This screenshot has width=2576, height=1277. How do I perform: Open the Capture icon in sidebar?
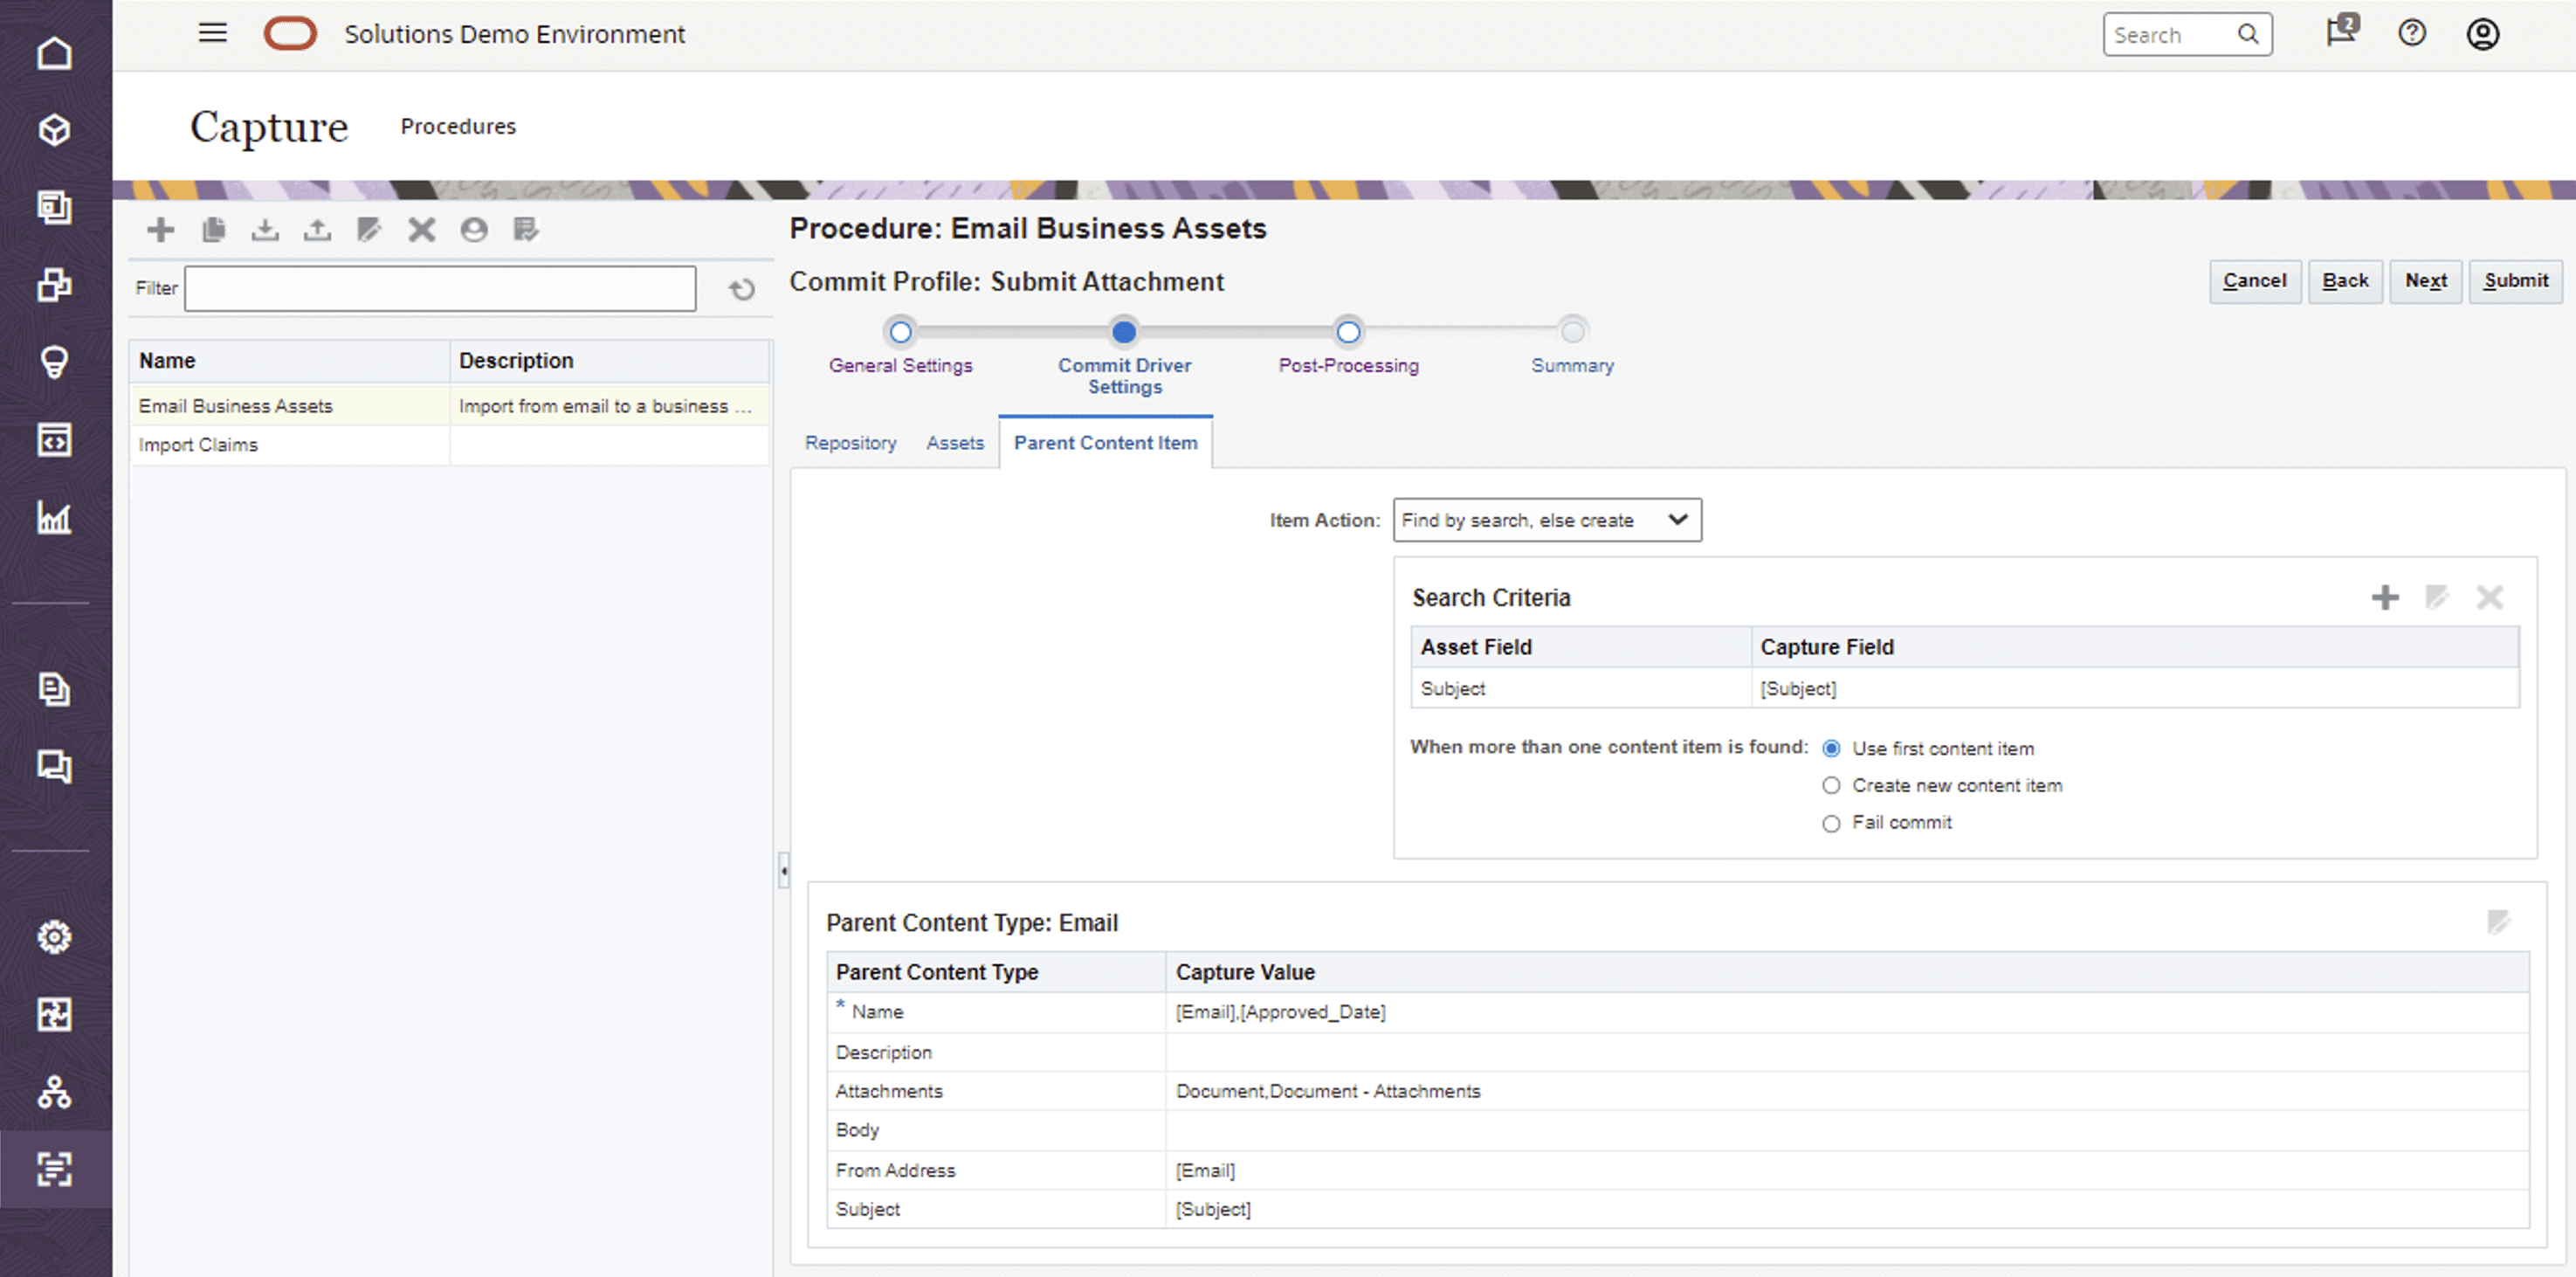coord(54,1169)
